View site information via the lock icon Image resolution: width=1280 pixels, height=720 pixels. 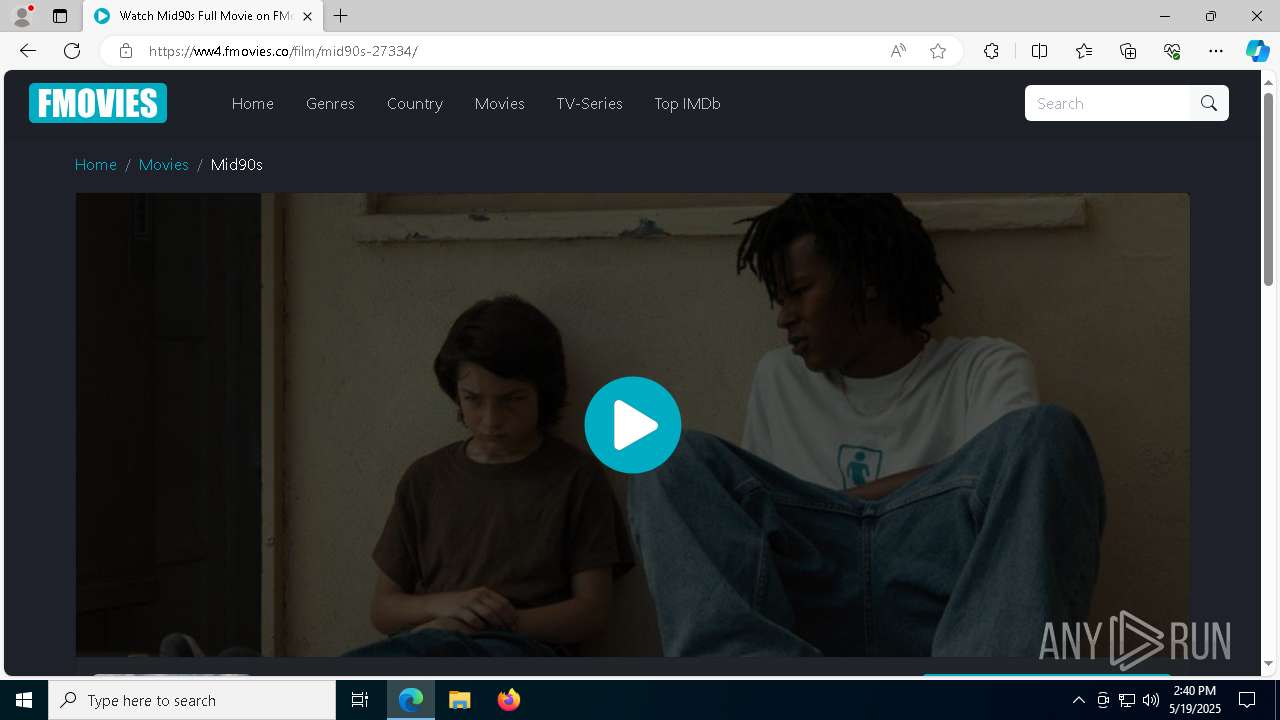[126, 51]
